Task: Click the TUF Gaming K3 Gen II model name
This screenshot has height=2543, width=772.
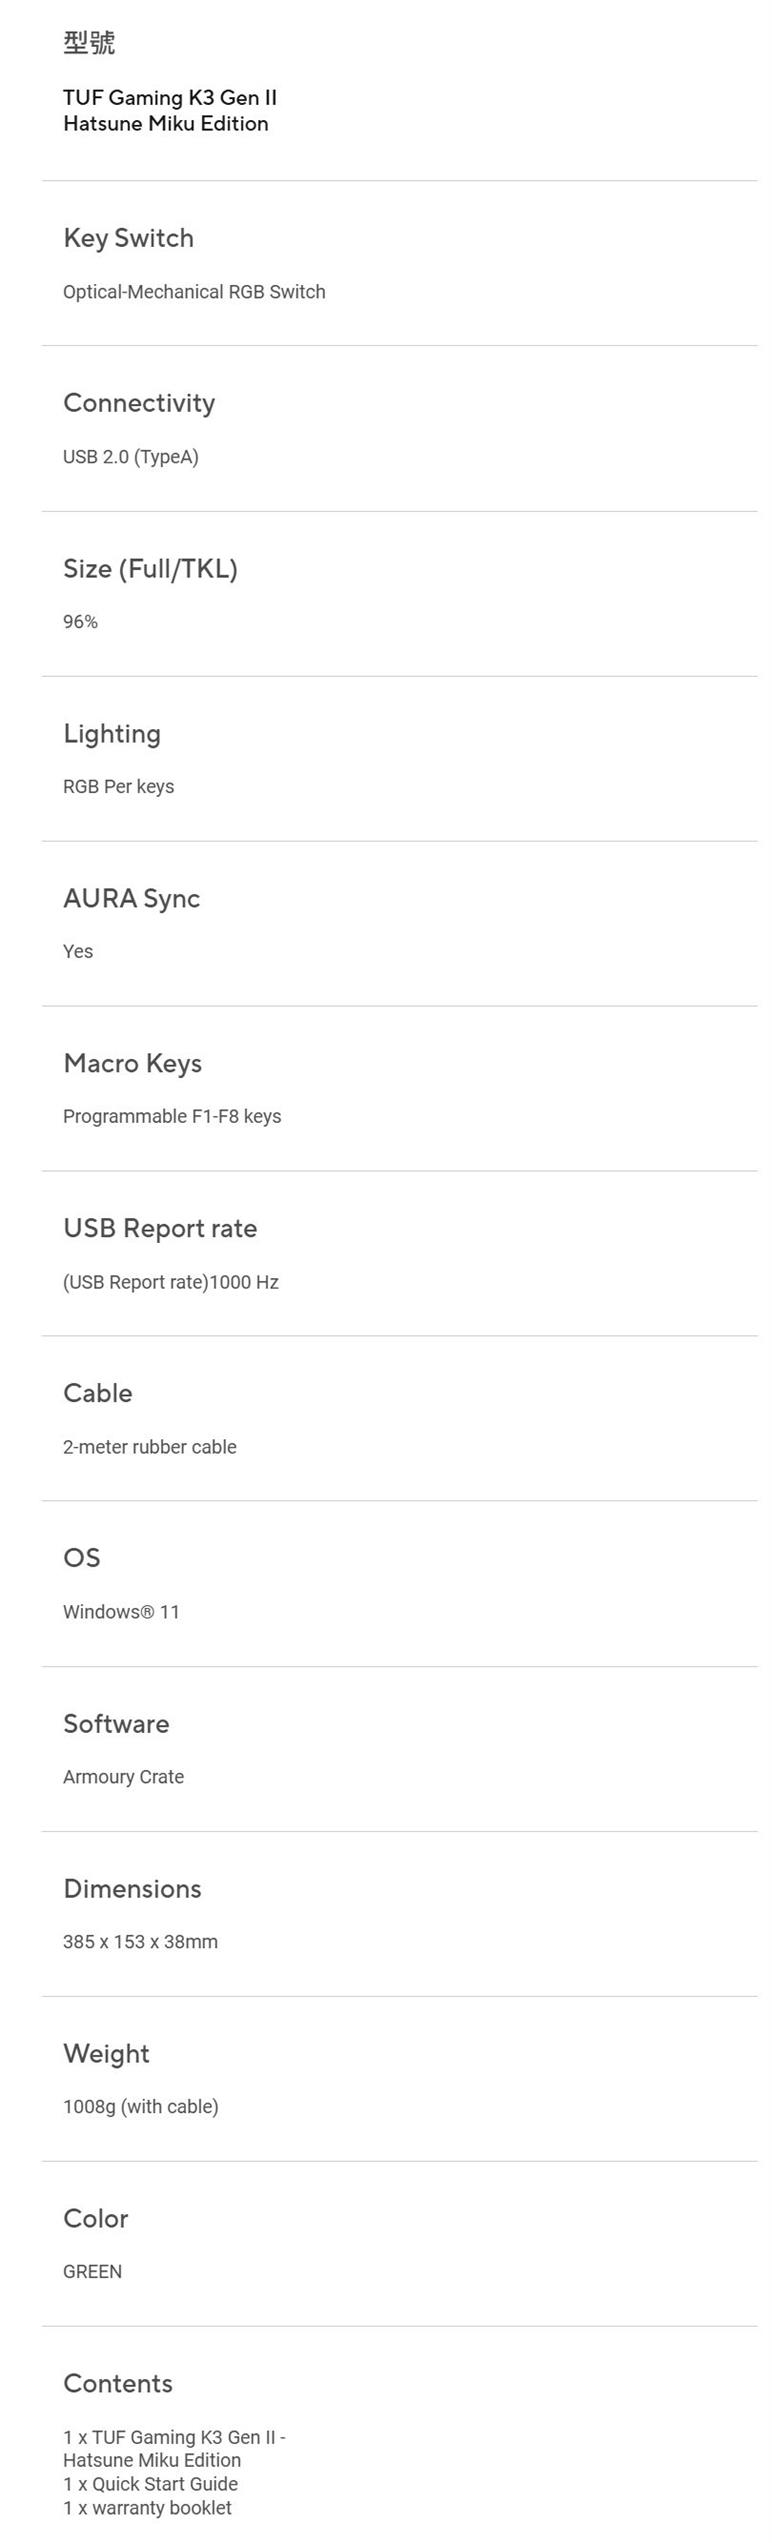Action: coord(169,111)
